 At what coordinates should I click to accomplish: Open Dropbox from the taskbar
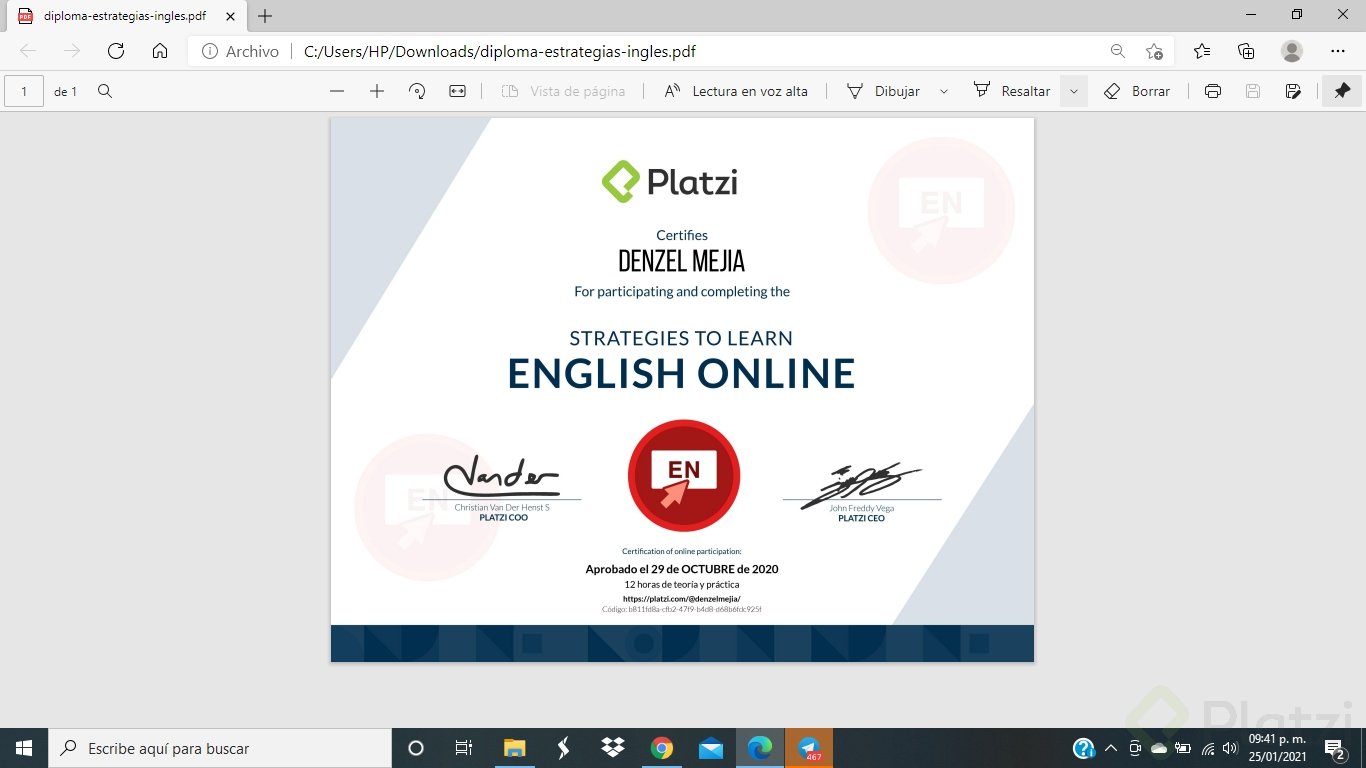[x=612, y=748]
